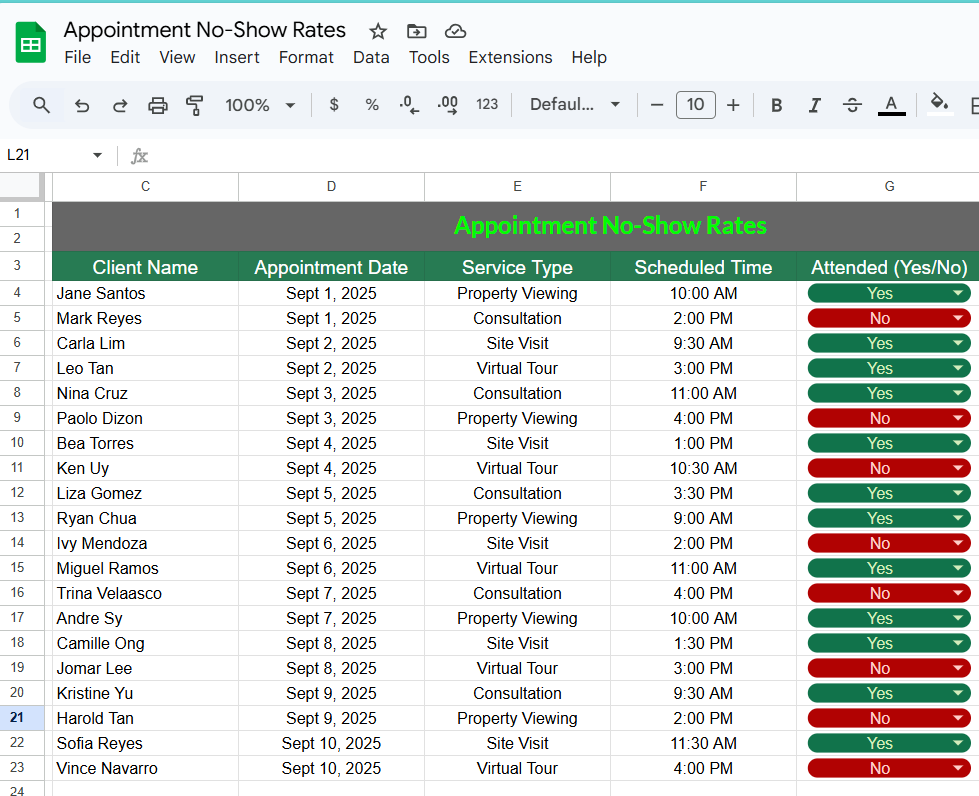
Task: Click the select-all corner box
Action: click(22, 187)
